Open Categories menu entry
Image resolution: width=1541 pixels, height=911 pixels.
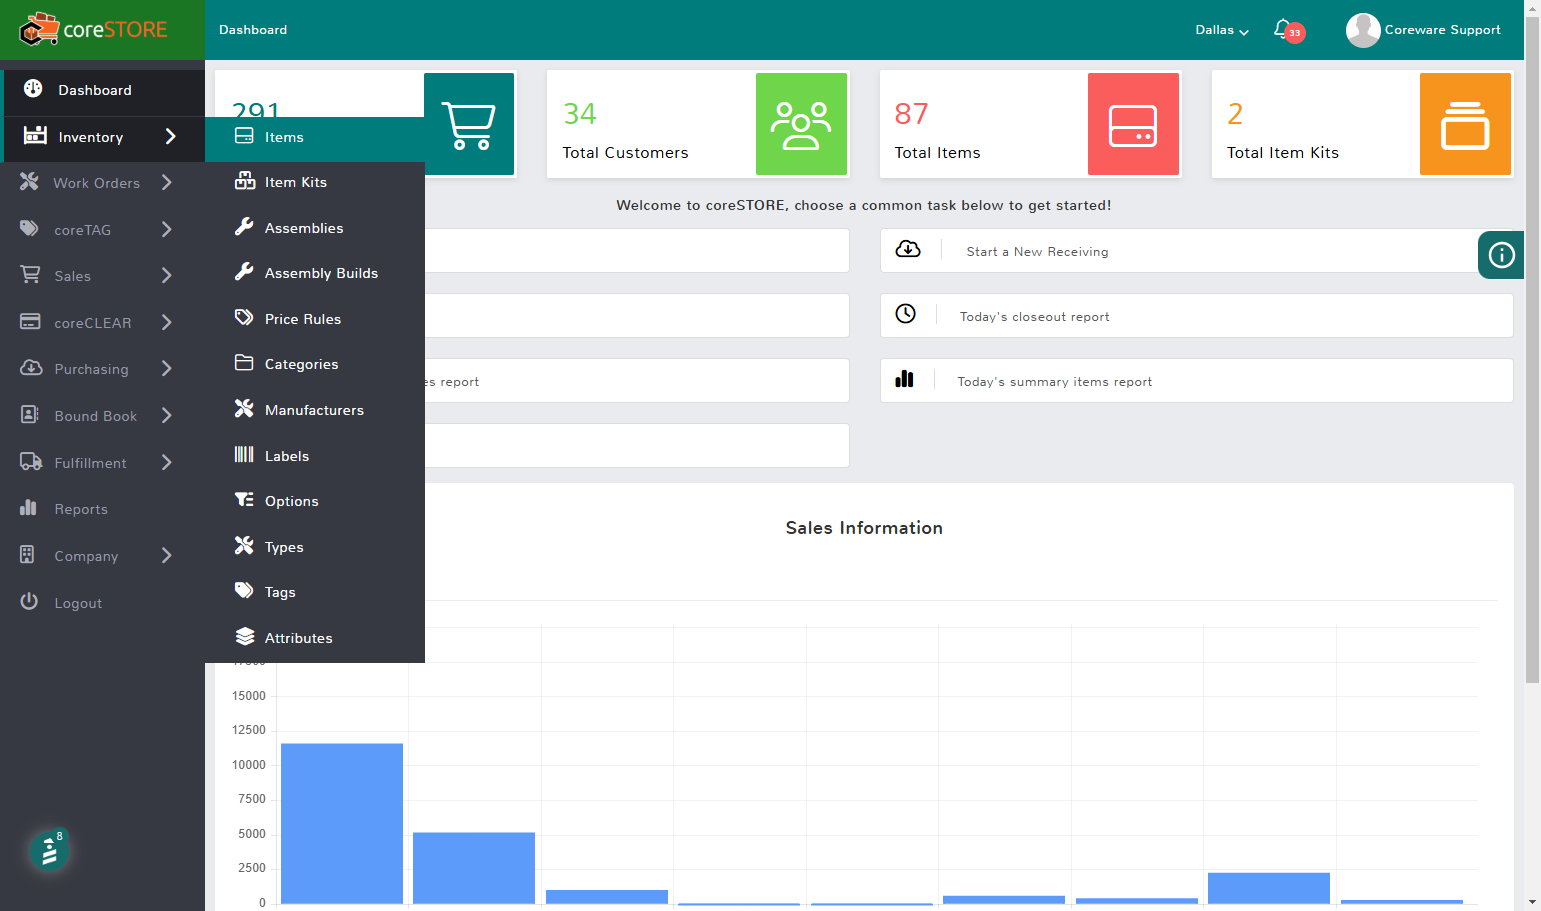(315, 364)
